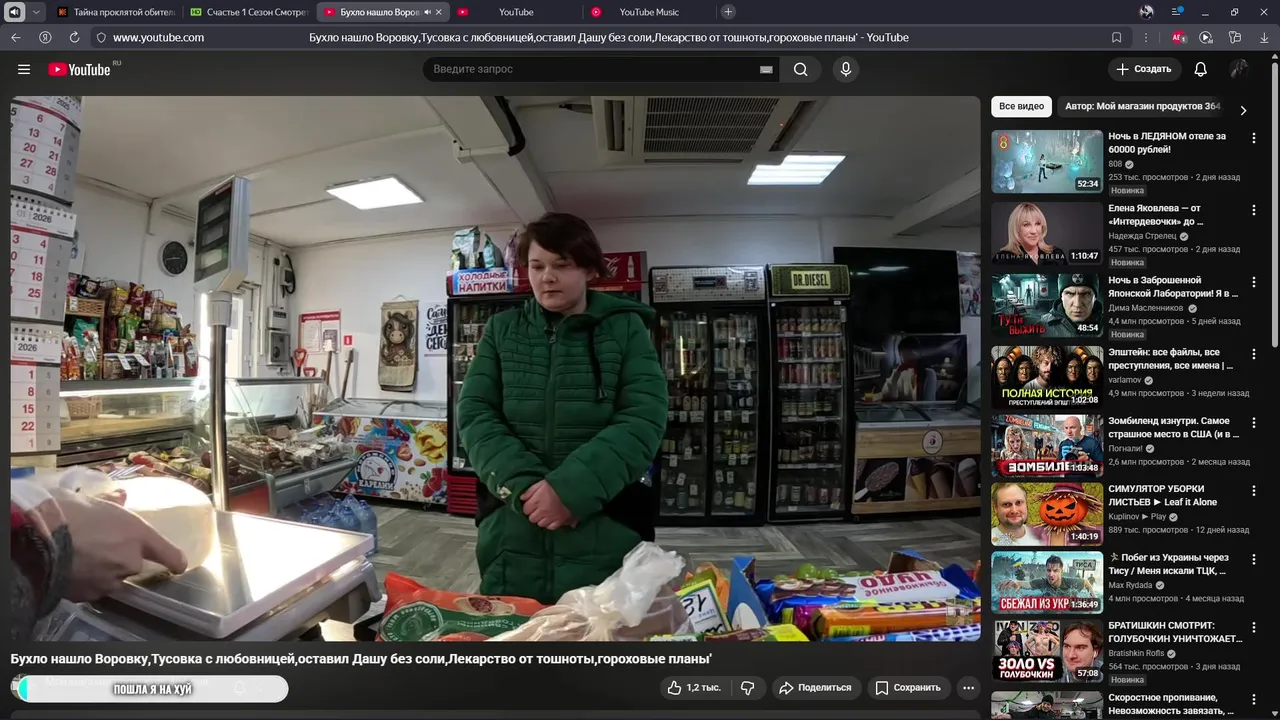Select the Автор: Мой магазин продуктов chip
The width and height of the screenshot is (1280, 720).
click(x=1142, y=106)
